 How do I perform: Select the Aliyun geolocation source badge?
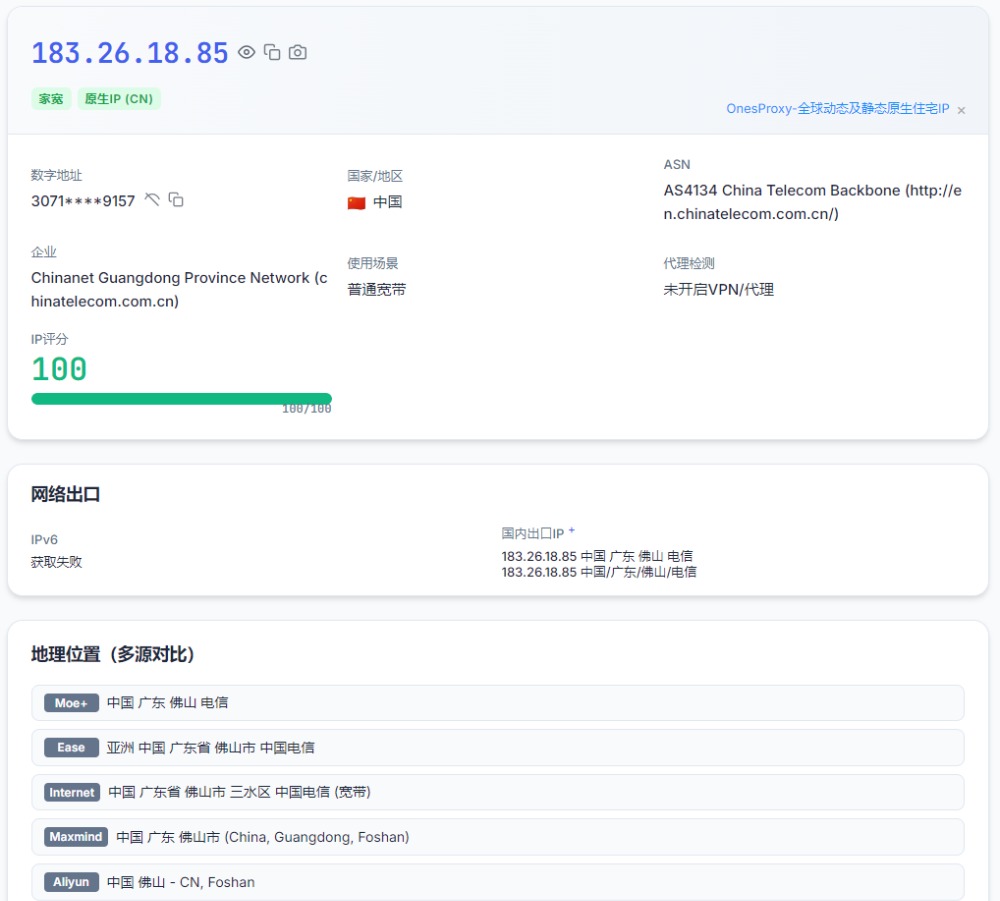click(x=71, y=882)
